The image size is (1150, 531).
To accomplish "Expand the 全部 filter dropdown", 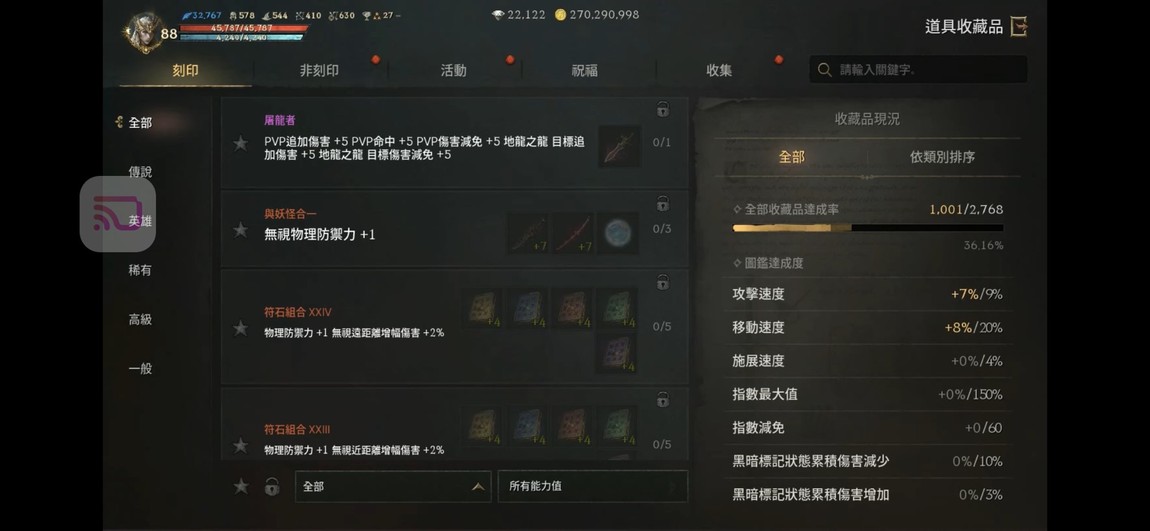I will point(393,486).
